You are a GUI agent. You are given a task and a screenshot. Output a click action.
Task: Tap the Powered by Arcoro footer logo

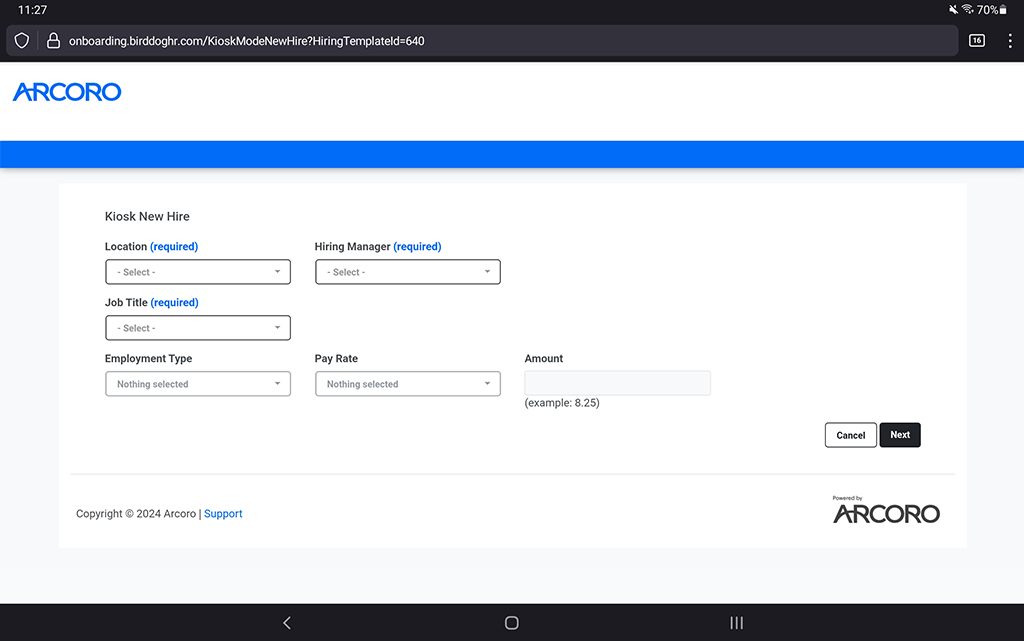886,510
